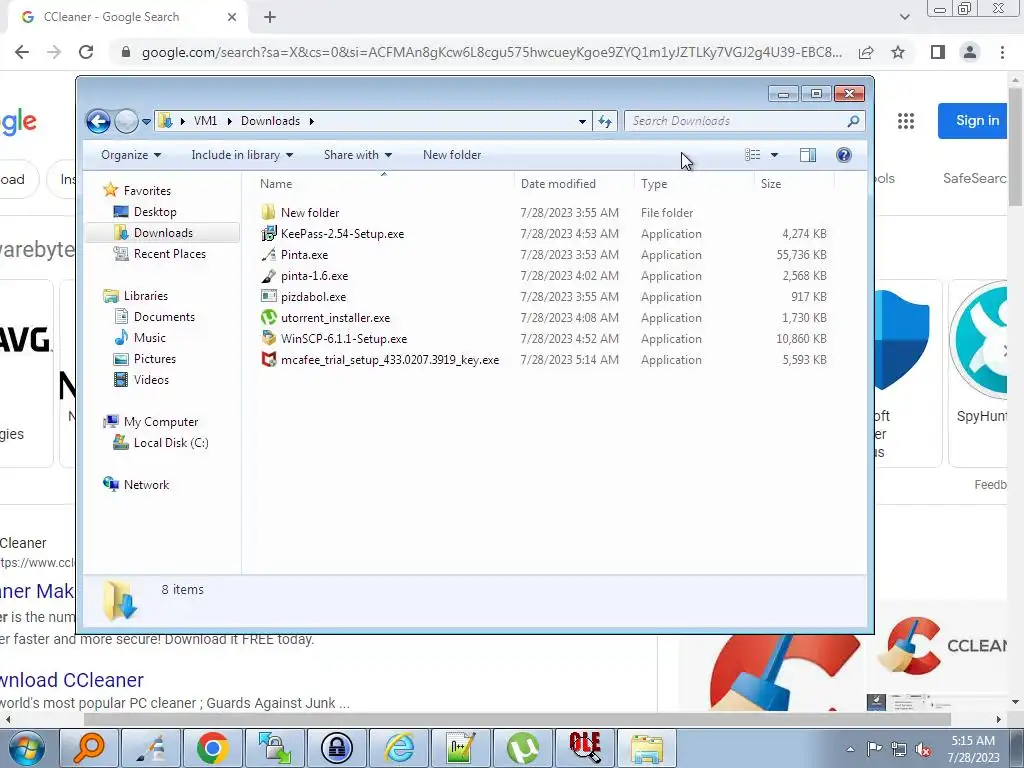Click VM1 in the breadcrumb path
This screenshot has height=768, width=1024.
click(205, 121)
